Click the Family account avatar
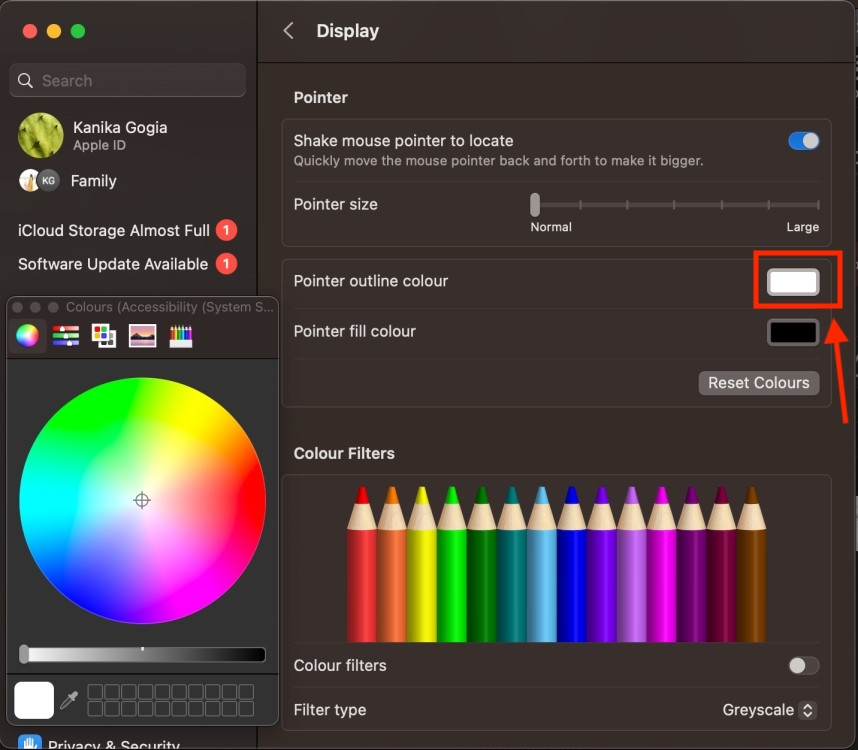 pyautogui.click(x=38, y=181)
